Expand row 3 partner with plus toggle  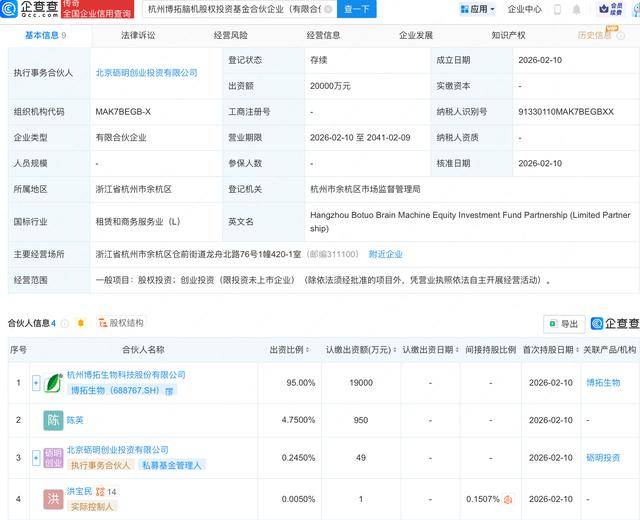[x=37, y=457]
